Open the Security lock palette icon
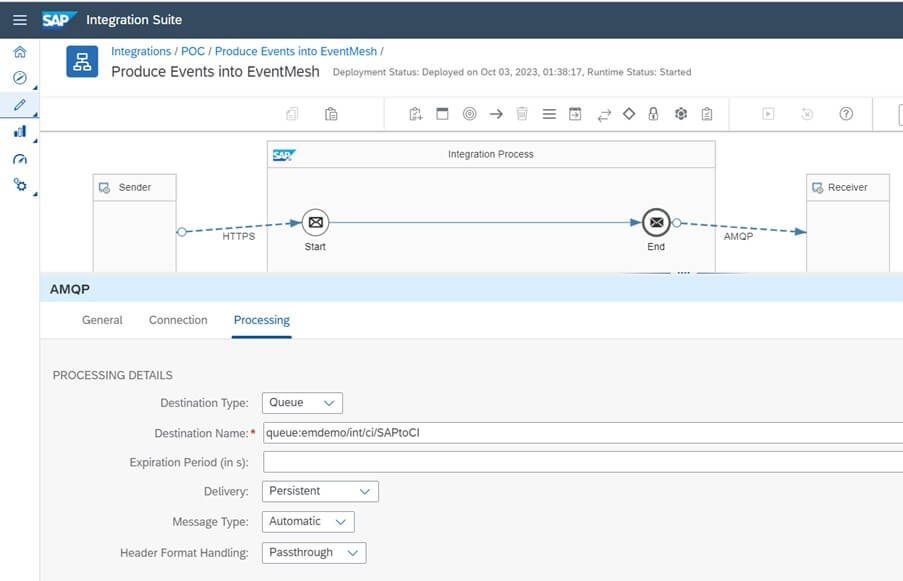The image size is (903, 581). (653, 114)
